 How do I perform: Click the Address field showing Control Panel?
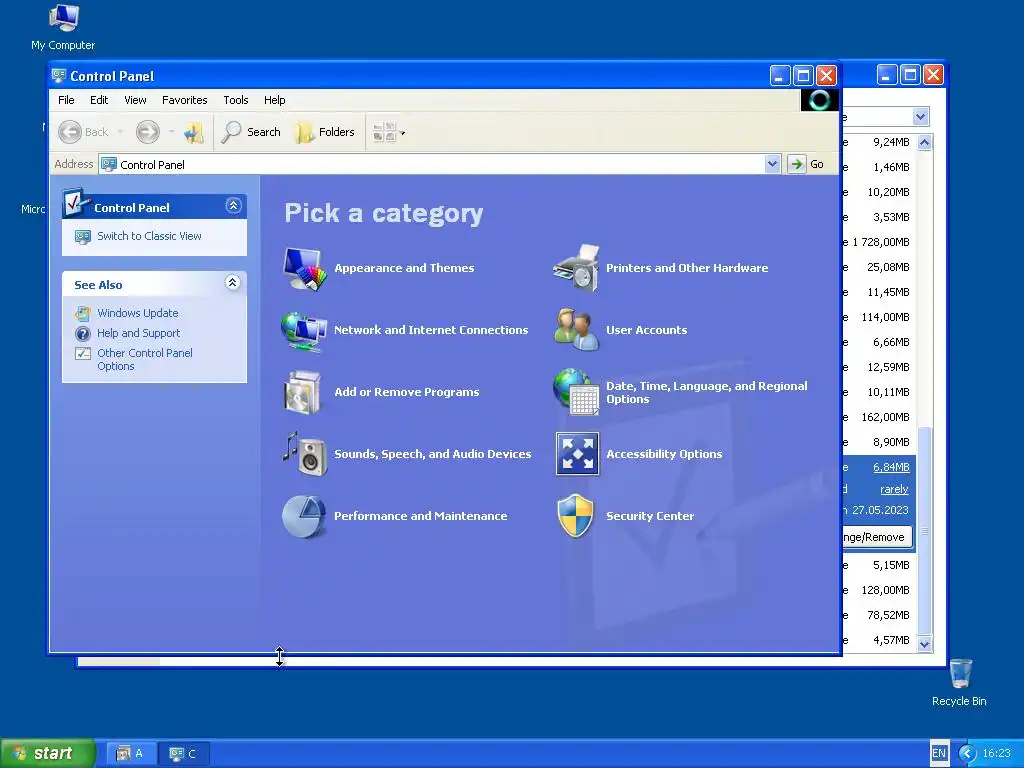(x=432, y=165)
